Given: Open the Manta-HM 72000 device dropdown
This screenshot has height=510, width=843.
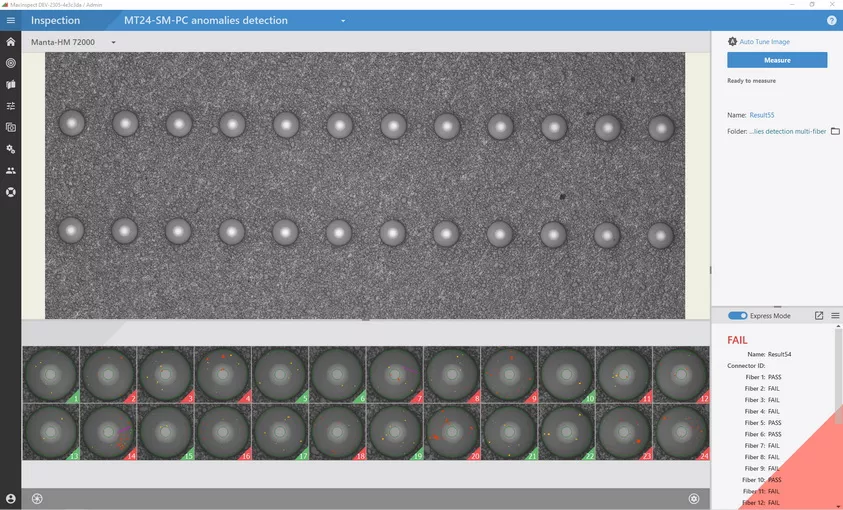Looking at the screenshot, I should coord(114,42).
